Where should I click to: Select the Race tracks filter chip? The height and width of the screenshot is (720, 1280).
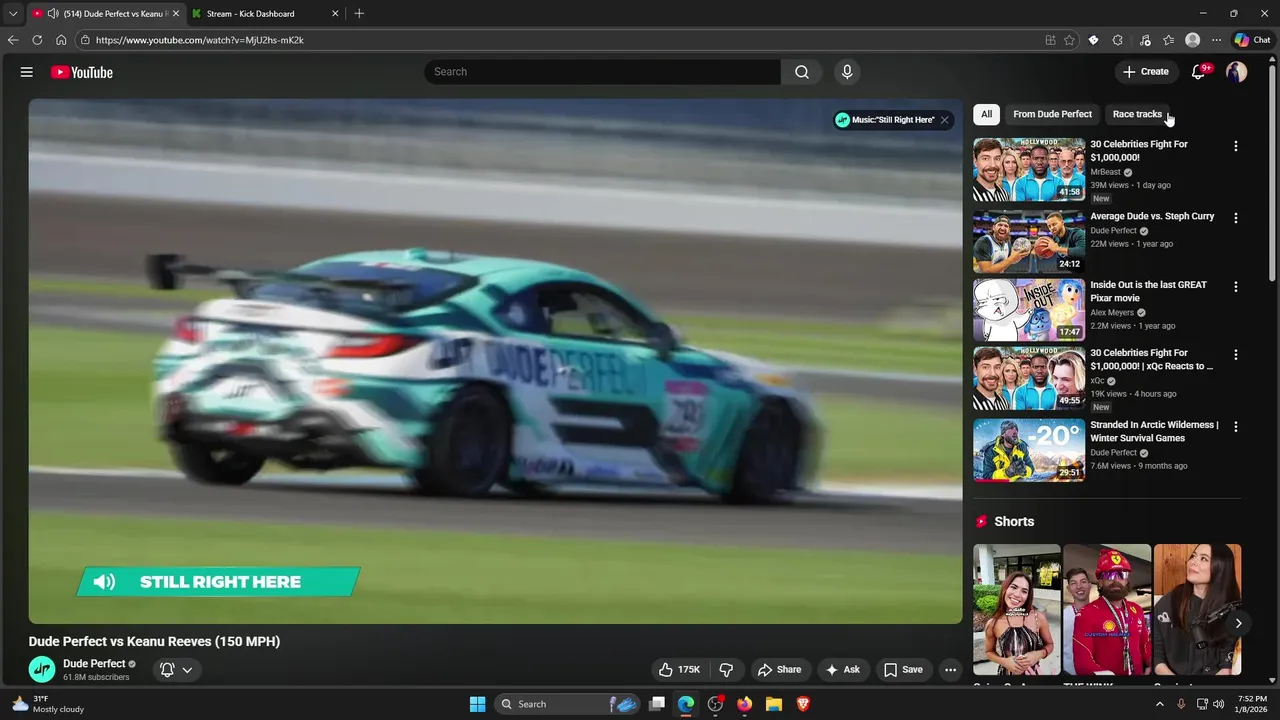(1137, 114)
